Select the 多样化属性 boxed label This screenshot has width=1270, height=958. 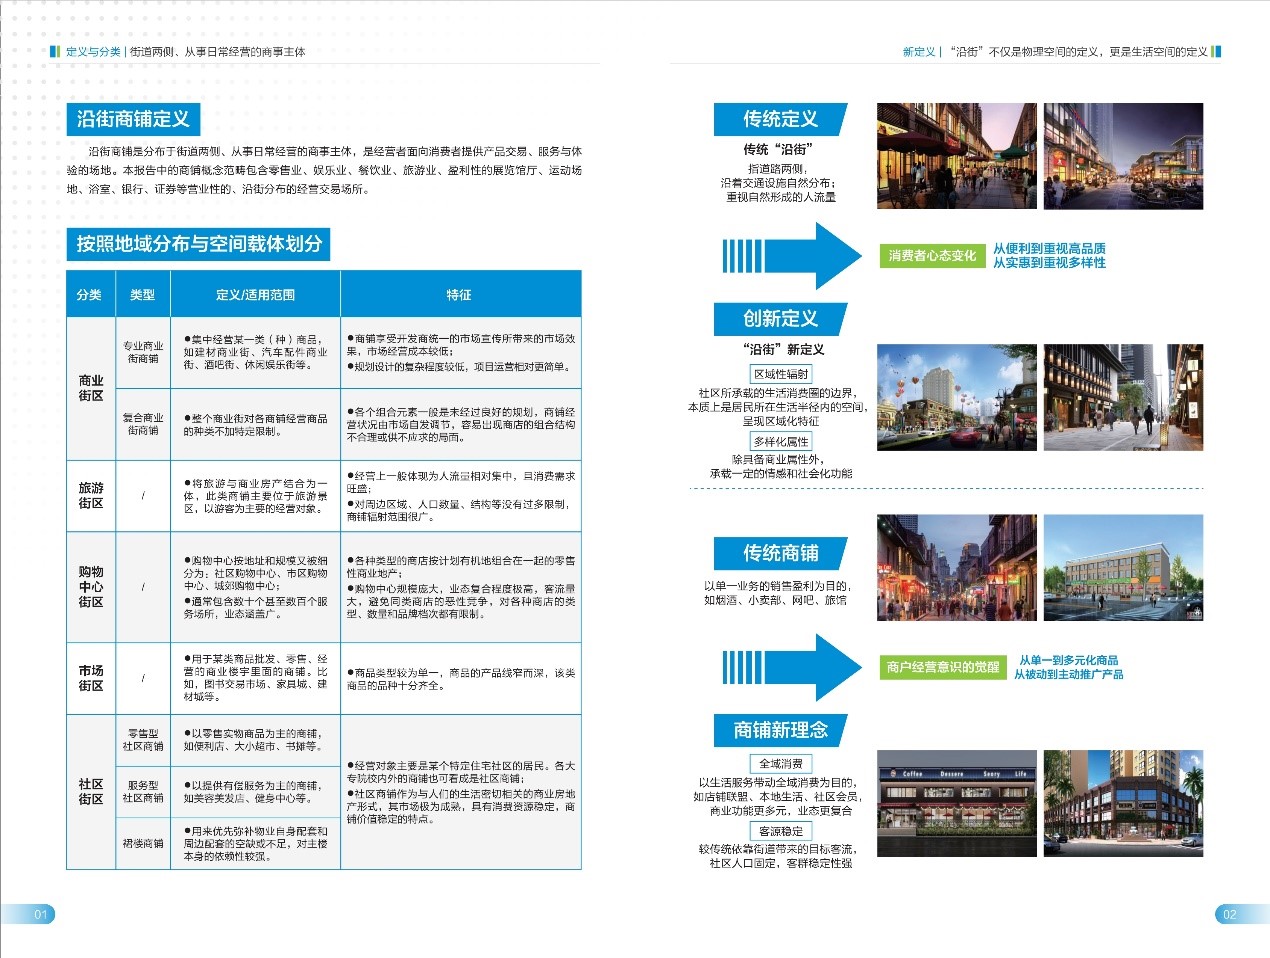(x=781, y=441)
